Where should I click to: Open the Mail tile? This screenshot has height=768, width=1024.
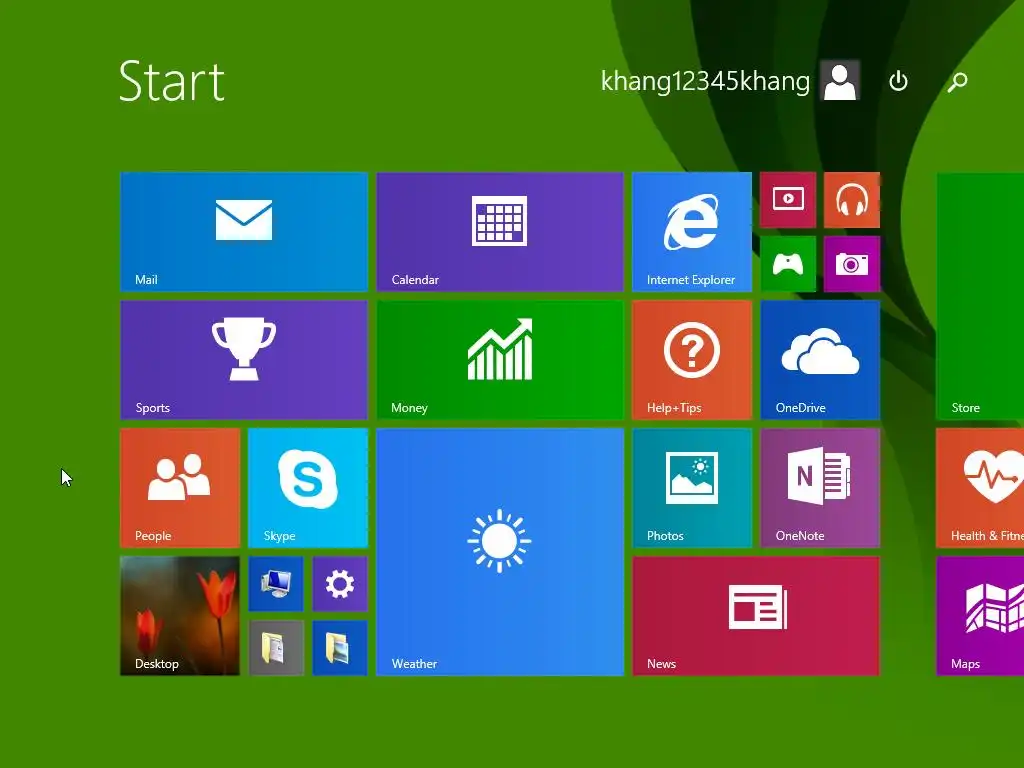pyautogui.click(x=244, y=232)
